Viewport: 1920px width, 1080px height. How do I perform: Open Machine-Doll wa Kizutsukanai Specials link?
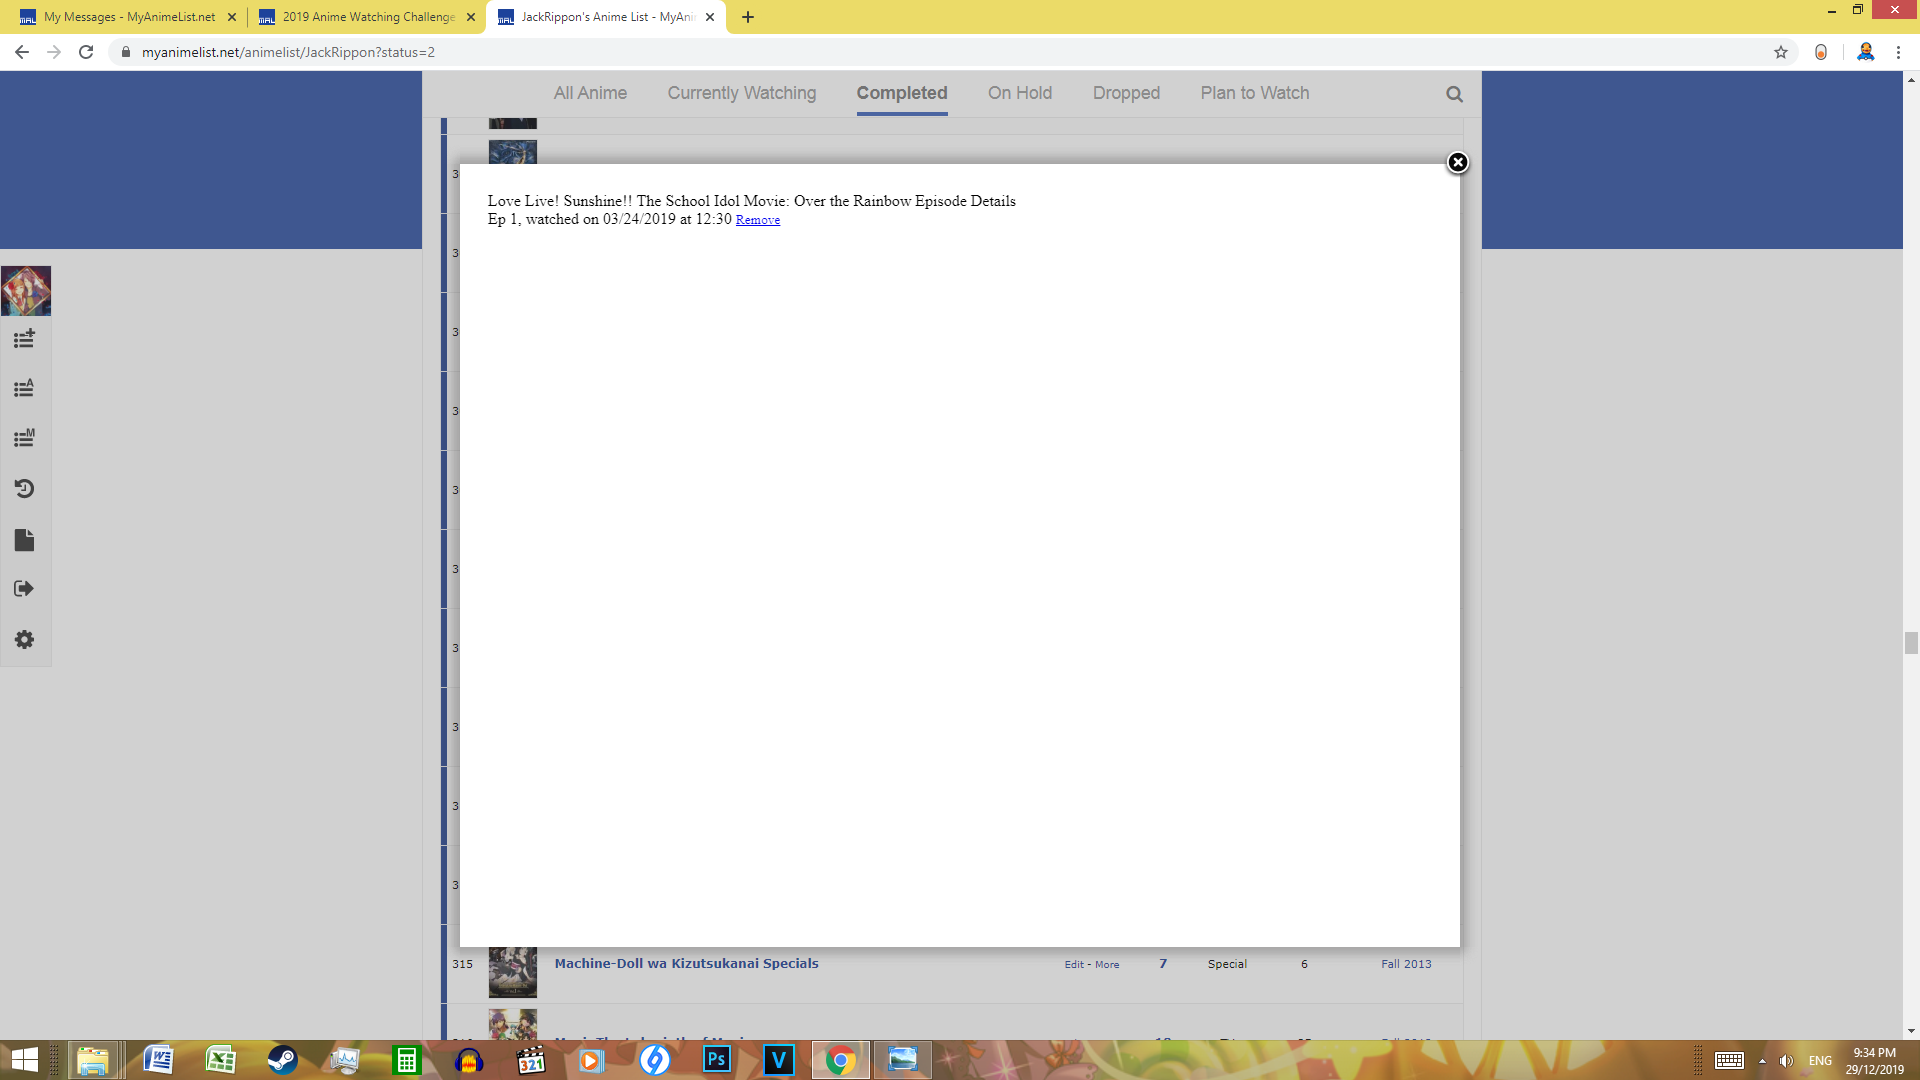tap(686, 963)
